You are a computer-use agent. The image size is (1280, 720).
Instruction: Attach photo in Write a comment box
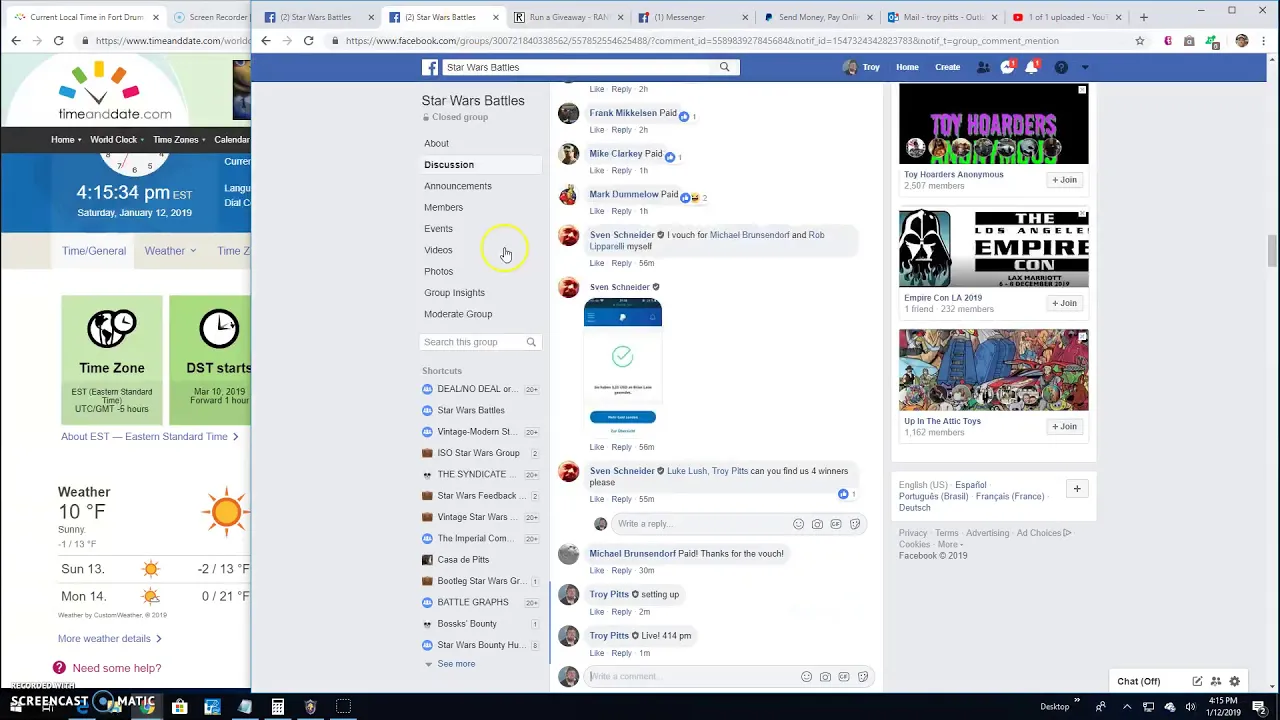click(x=825, y=677)
